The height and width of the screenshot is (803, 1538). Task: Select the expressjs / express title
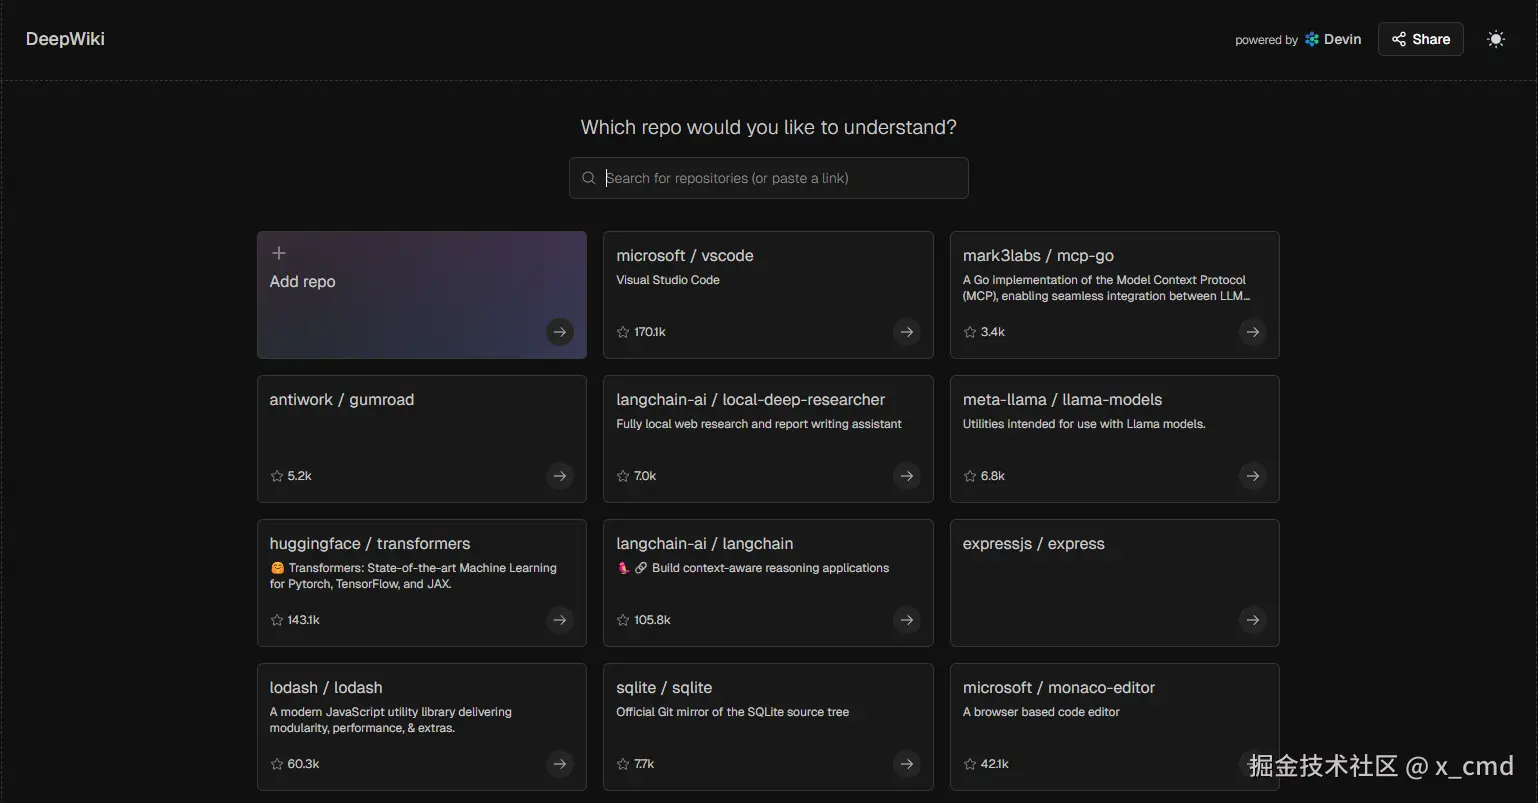click(1034, 544)
